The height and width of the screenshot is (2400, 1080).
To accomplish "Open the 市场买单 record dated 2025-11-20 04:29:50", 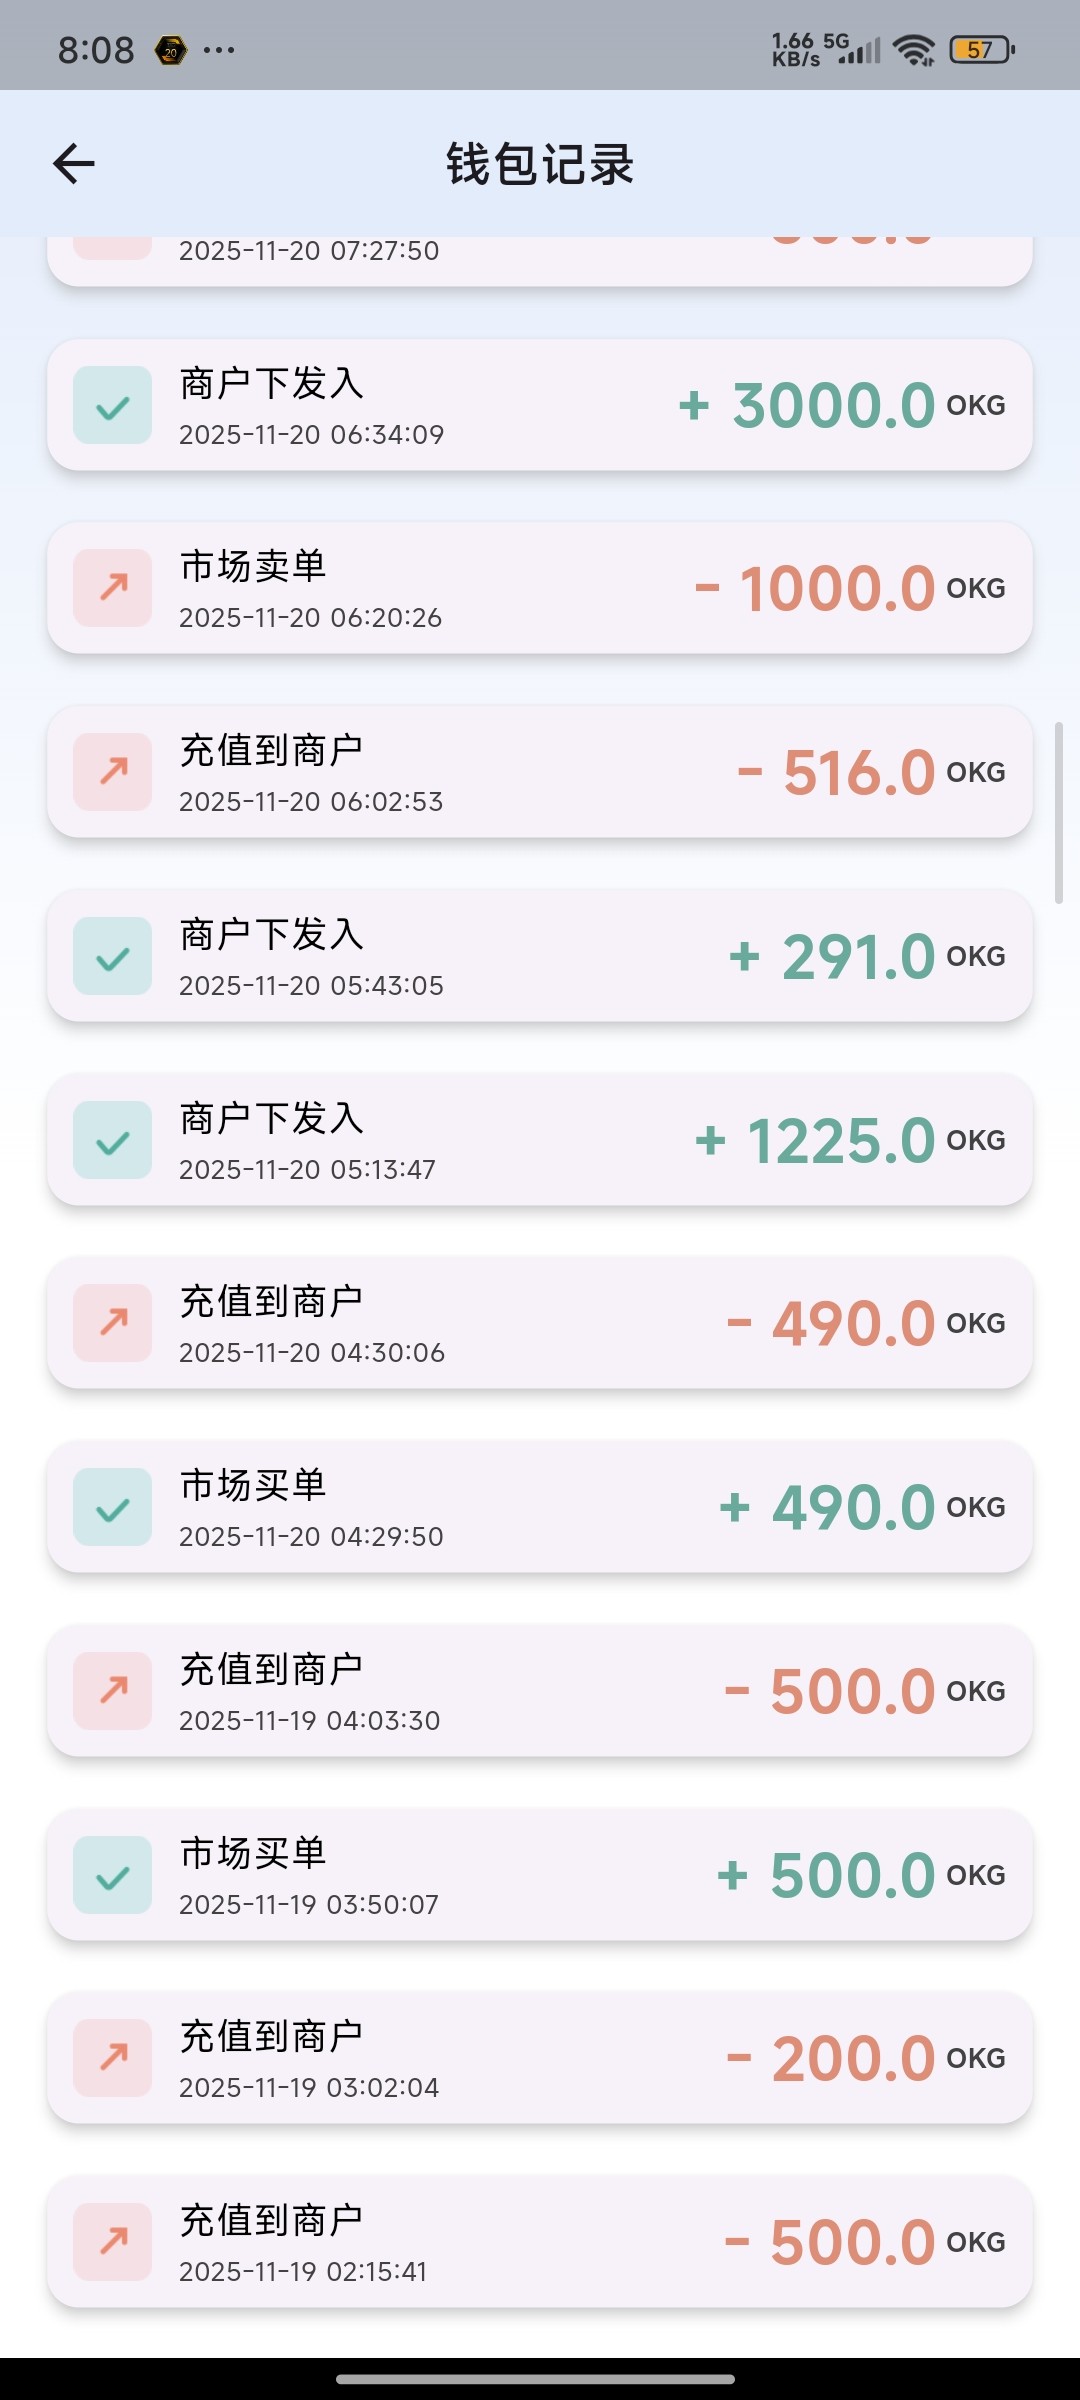I will click(x=540, y=1507).
